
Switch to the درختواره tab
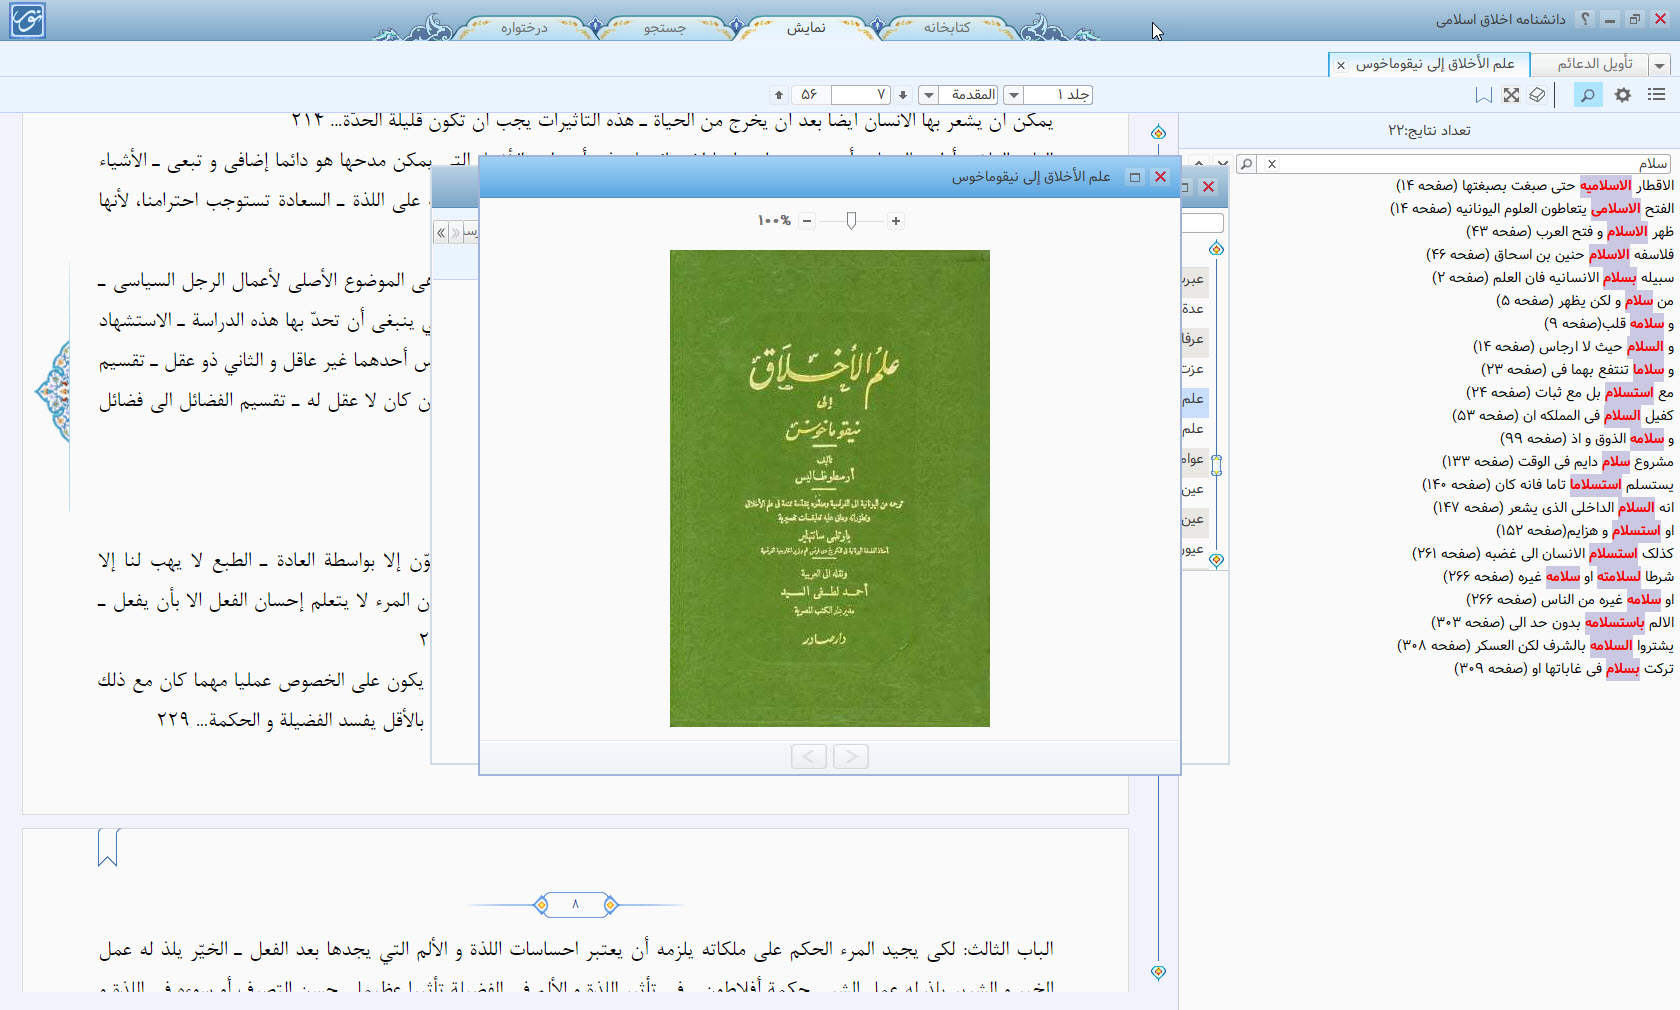point(524,27)
